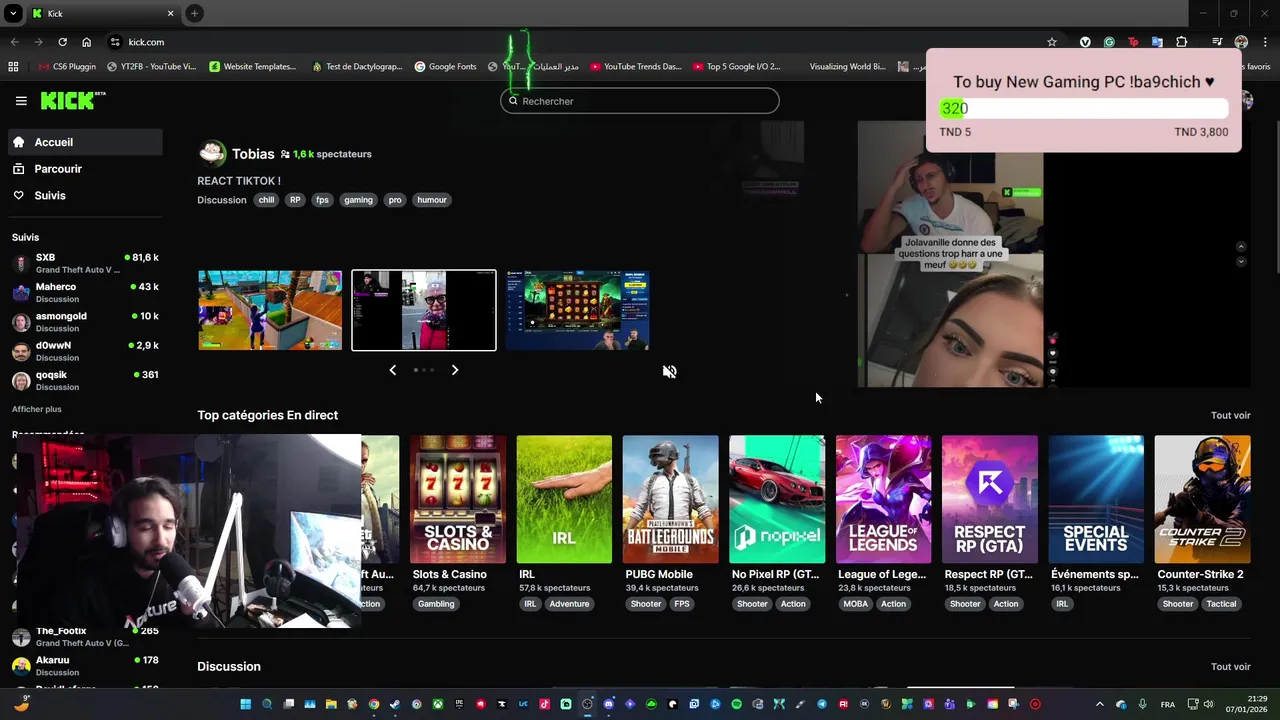
Task: Select the RP tag under Tobias
Action: point(295,200)
